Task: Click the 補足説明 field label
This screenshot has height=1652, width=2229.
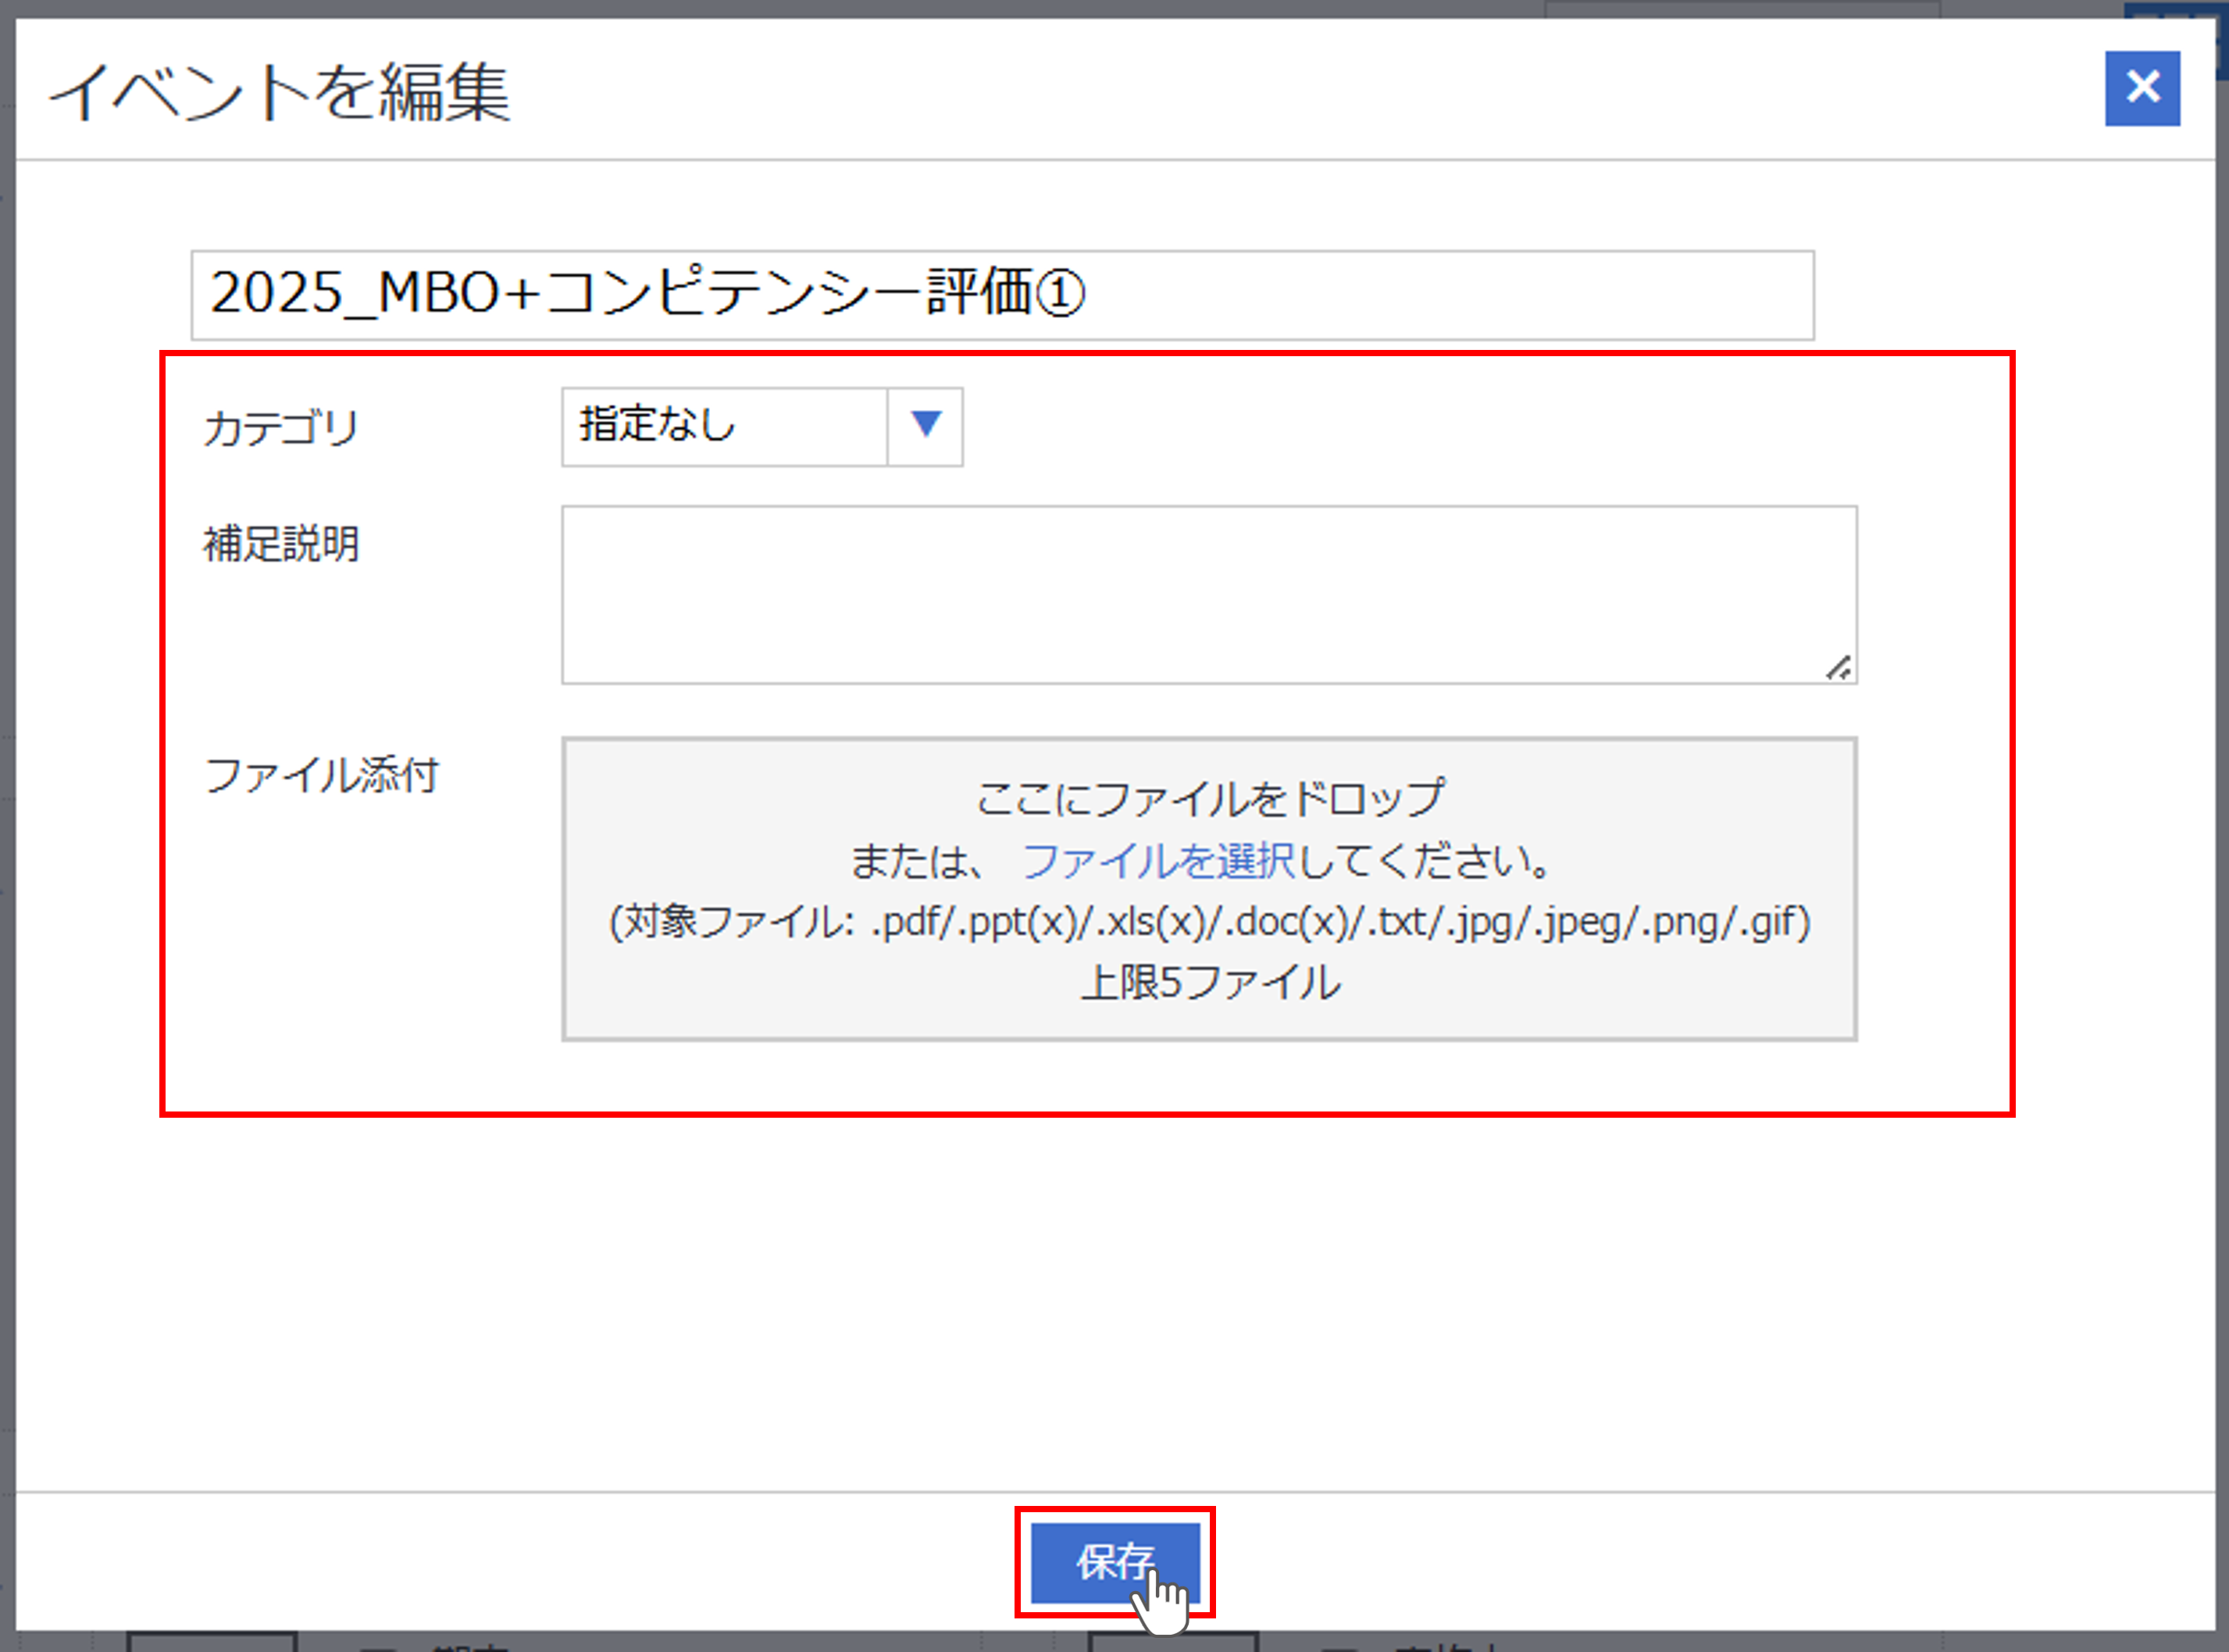Action: [281, 545]
